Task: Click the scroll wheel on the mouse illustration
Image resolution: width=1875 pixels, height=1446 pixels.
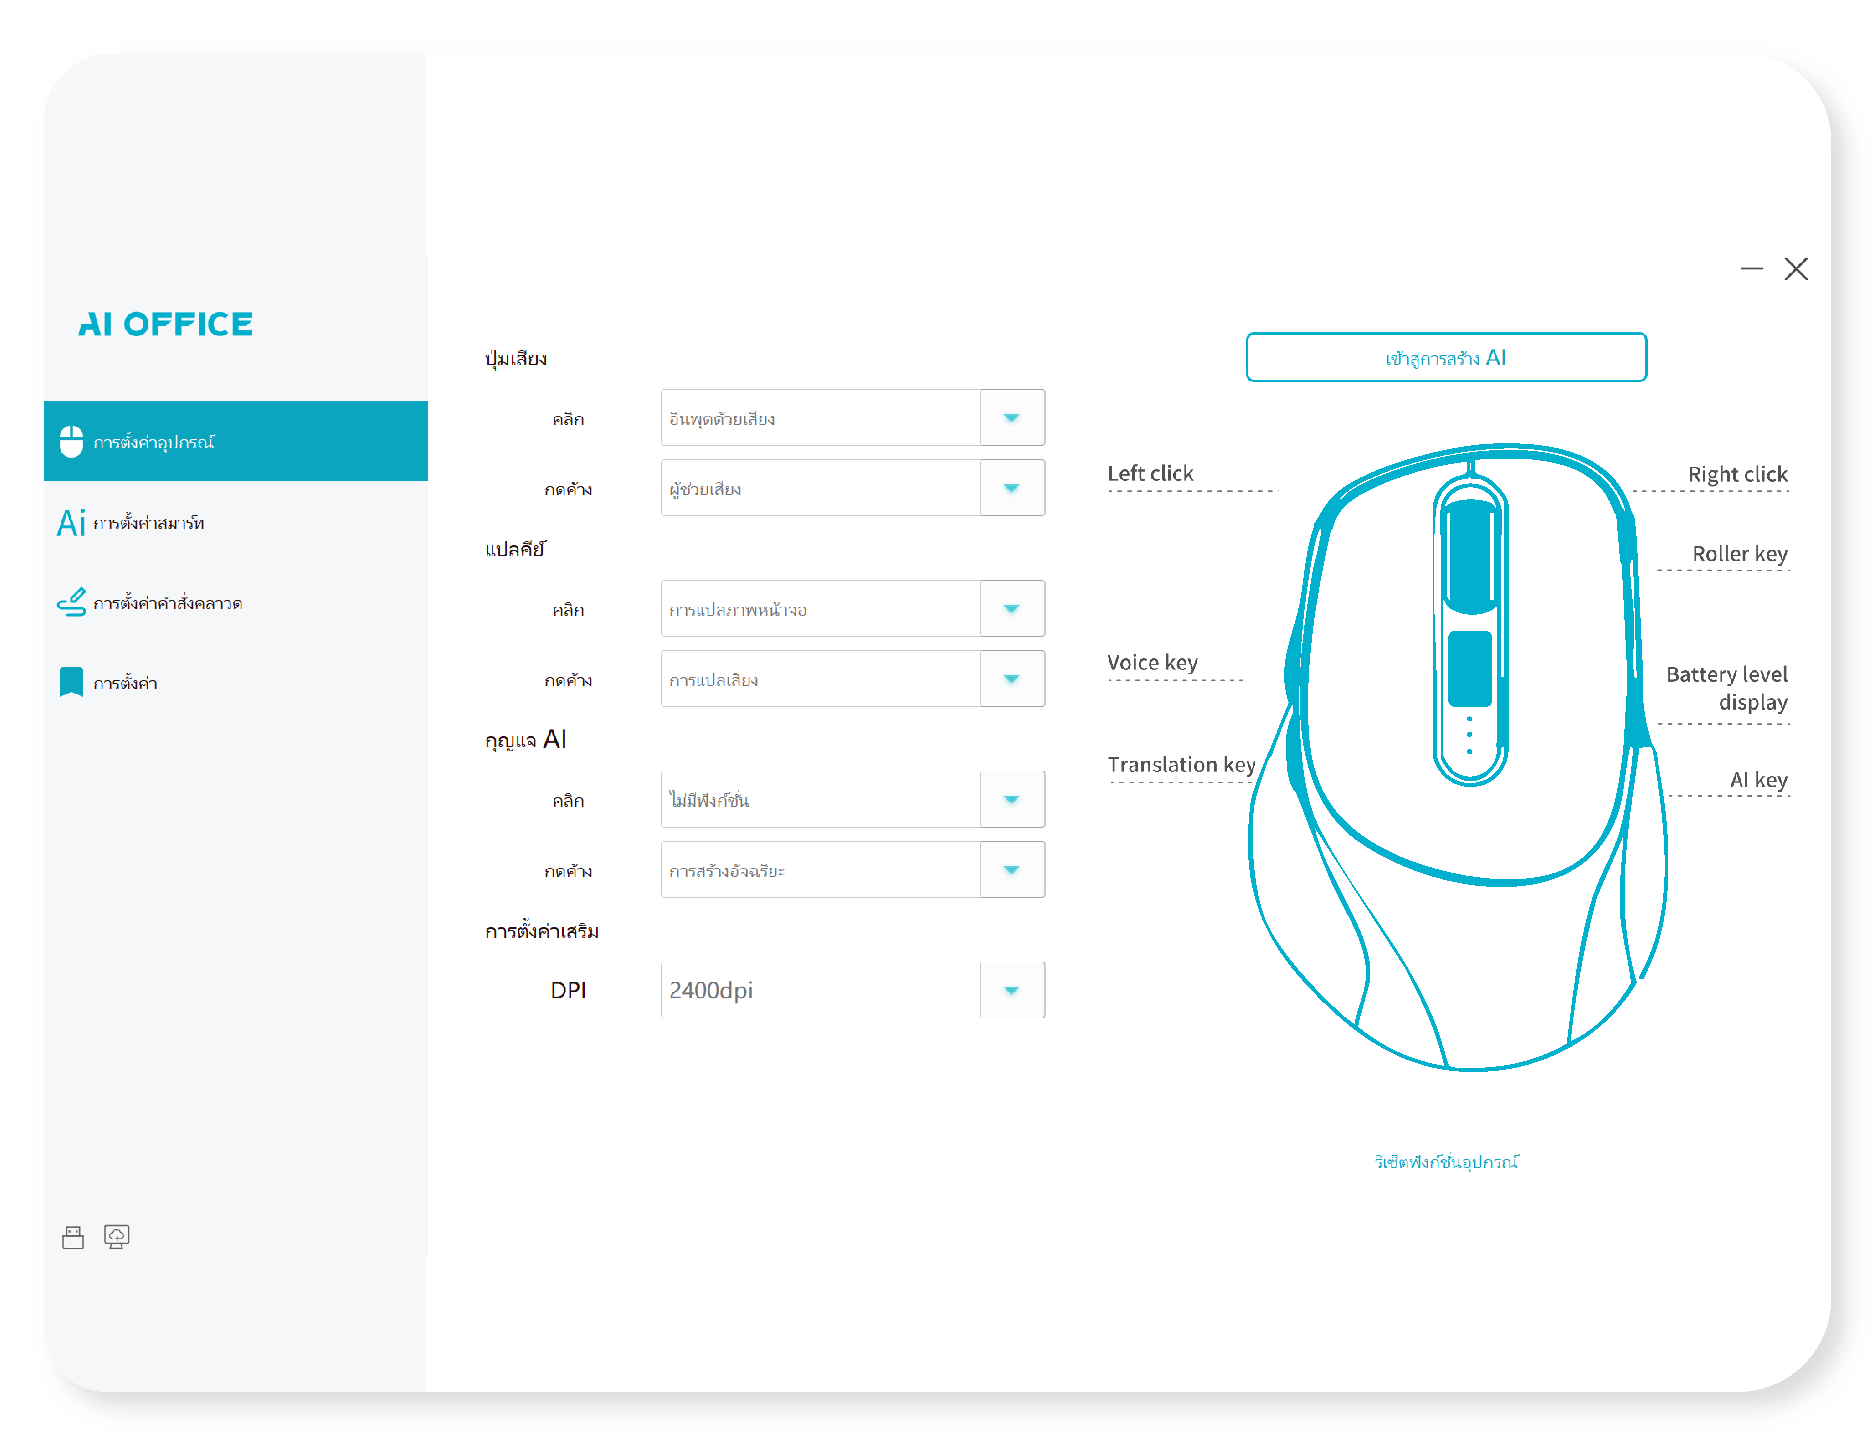Action: click(1470, 555)
